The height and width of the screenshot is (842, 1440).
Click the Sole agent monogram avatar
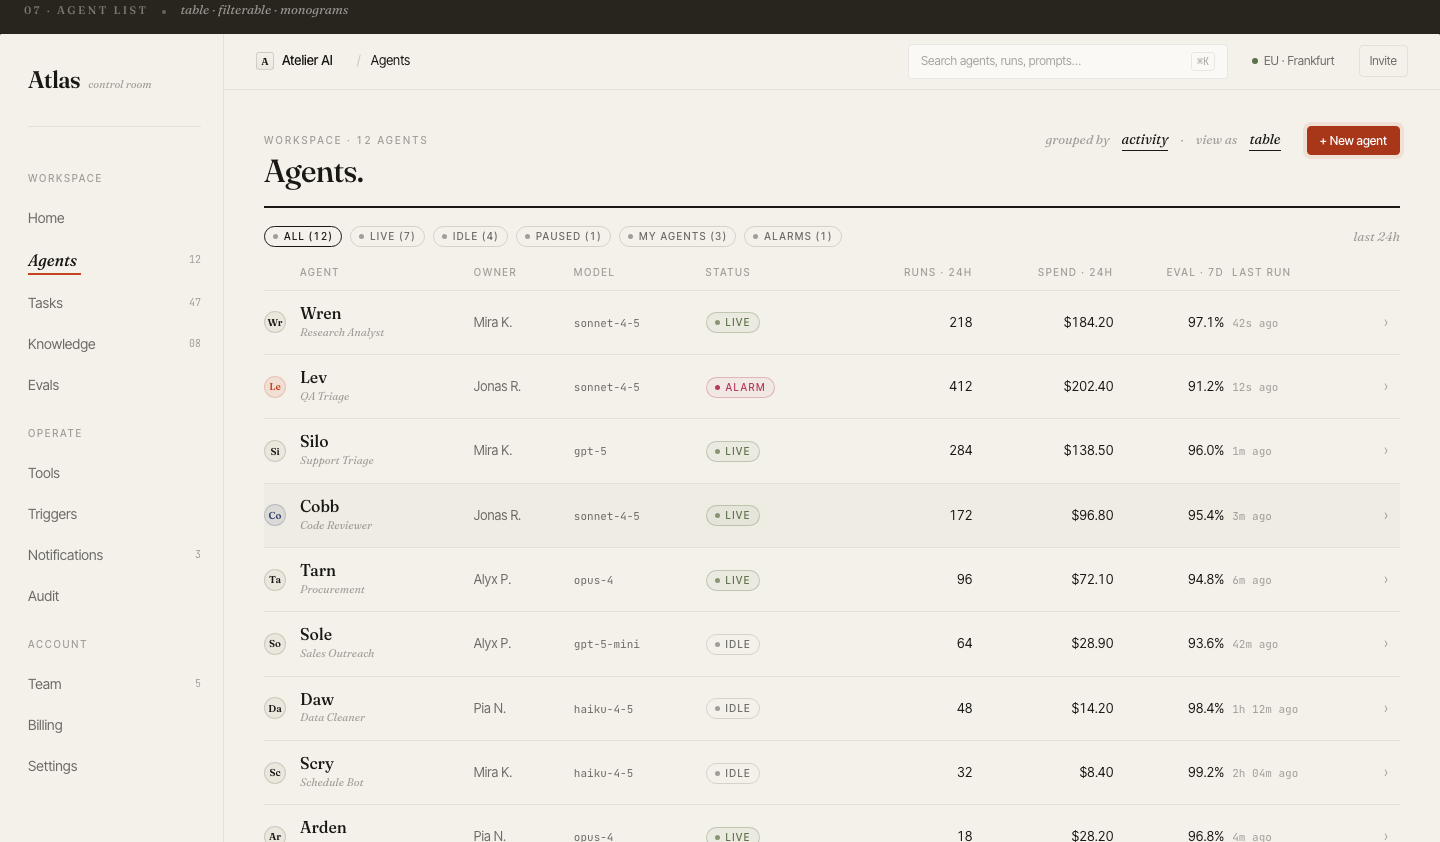coord(275,643)
